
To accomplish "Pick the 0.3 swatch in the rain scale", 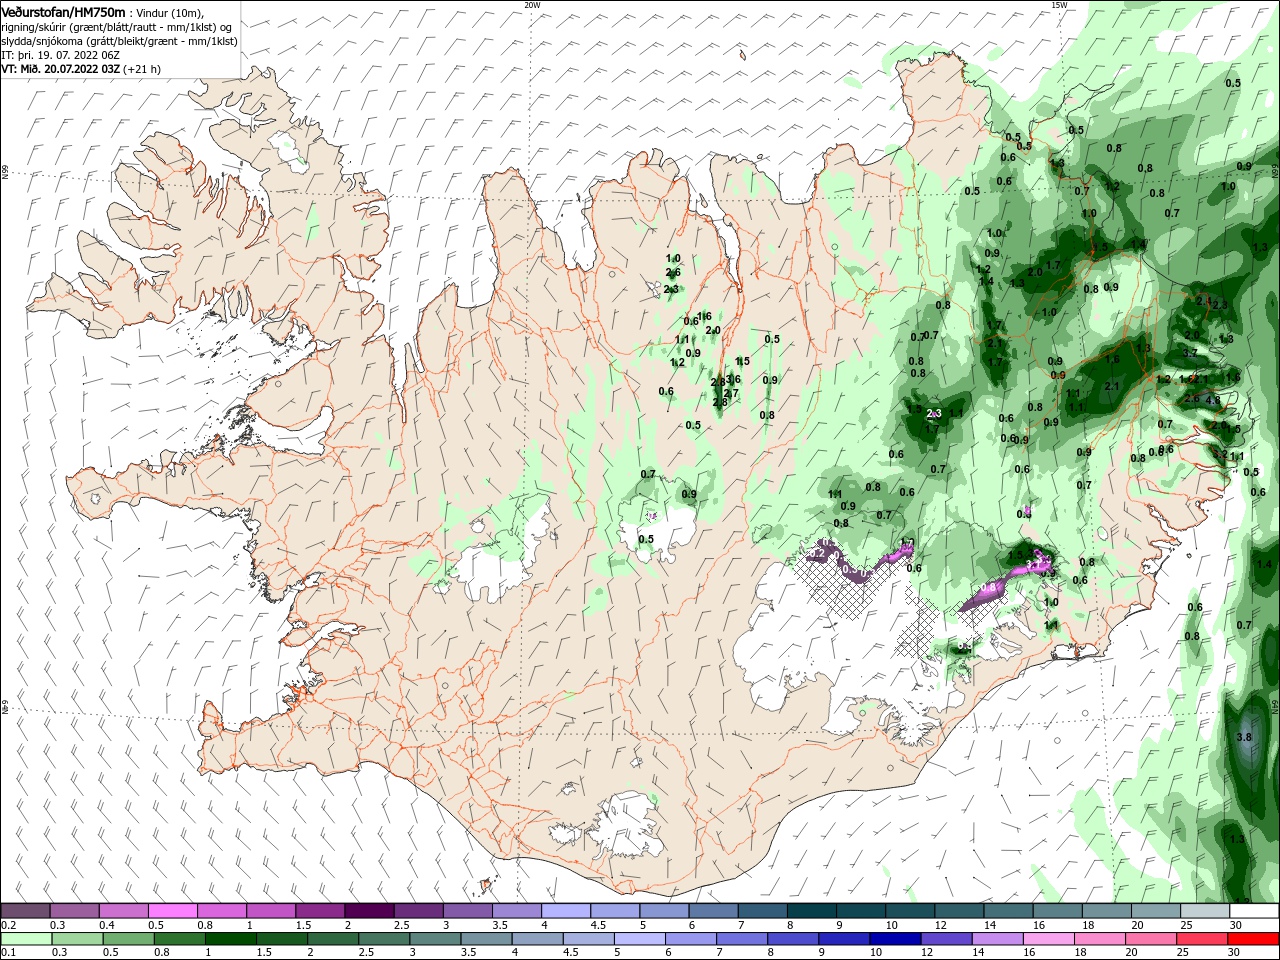I will [x=79, y=939].
